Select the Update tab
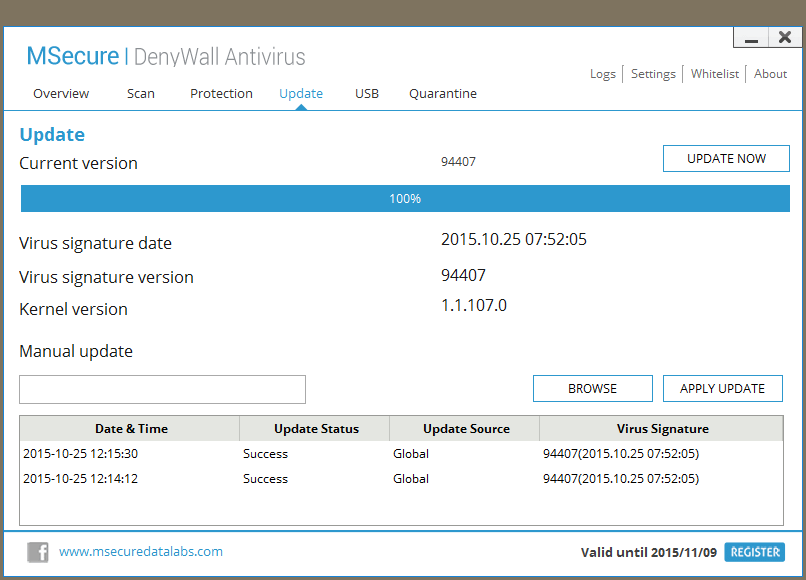 301,94
